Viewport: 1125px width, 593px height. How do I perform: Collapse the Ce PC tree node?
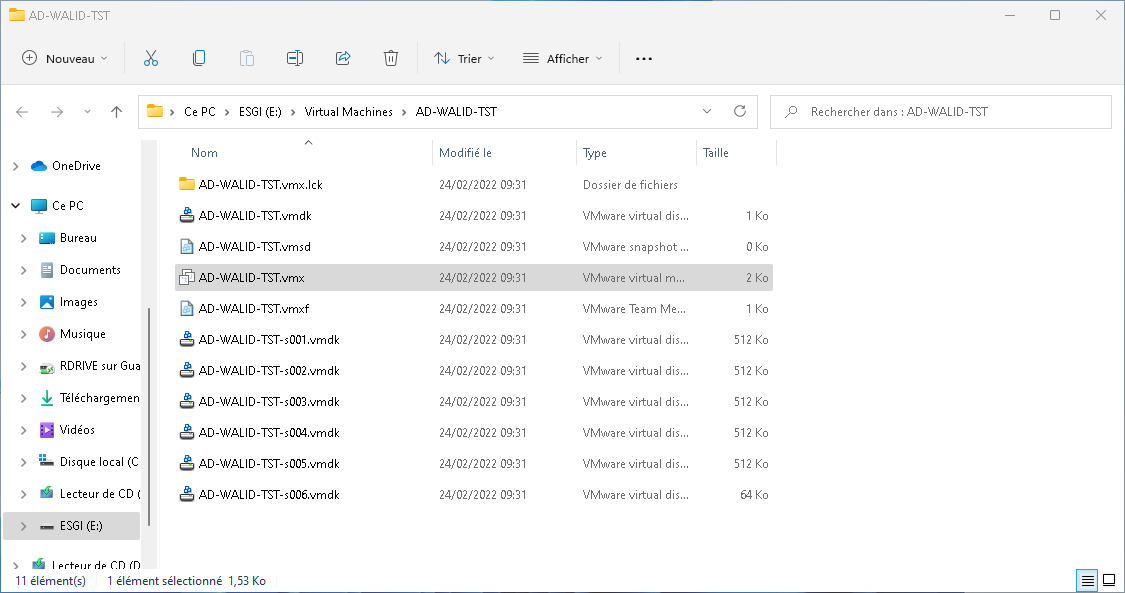point(16,206)
